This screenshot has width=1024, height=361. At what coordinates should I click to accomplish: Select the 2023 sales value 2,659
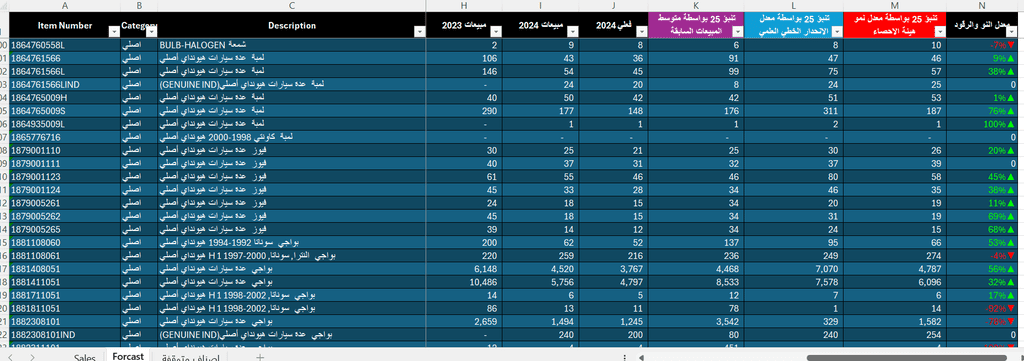click(x=464, y=321)
